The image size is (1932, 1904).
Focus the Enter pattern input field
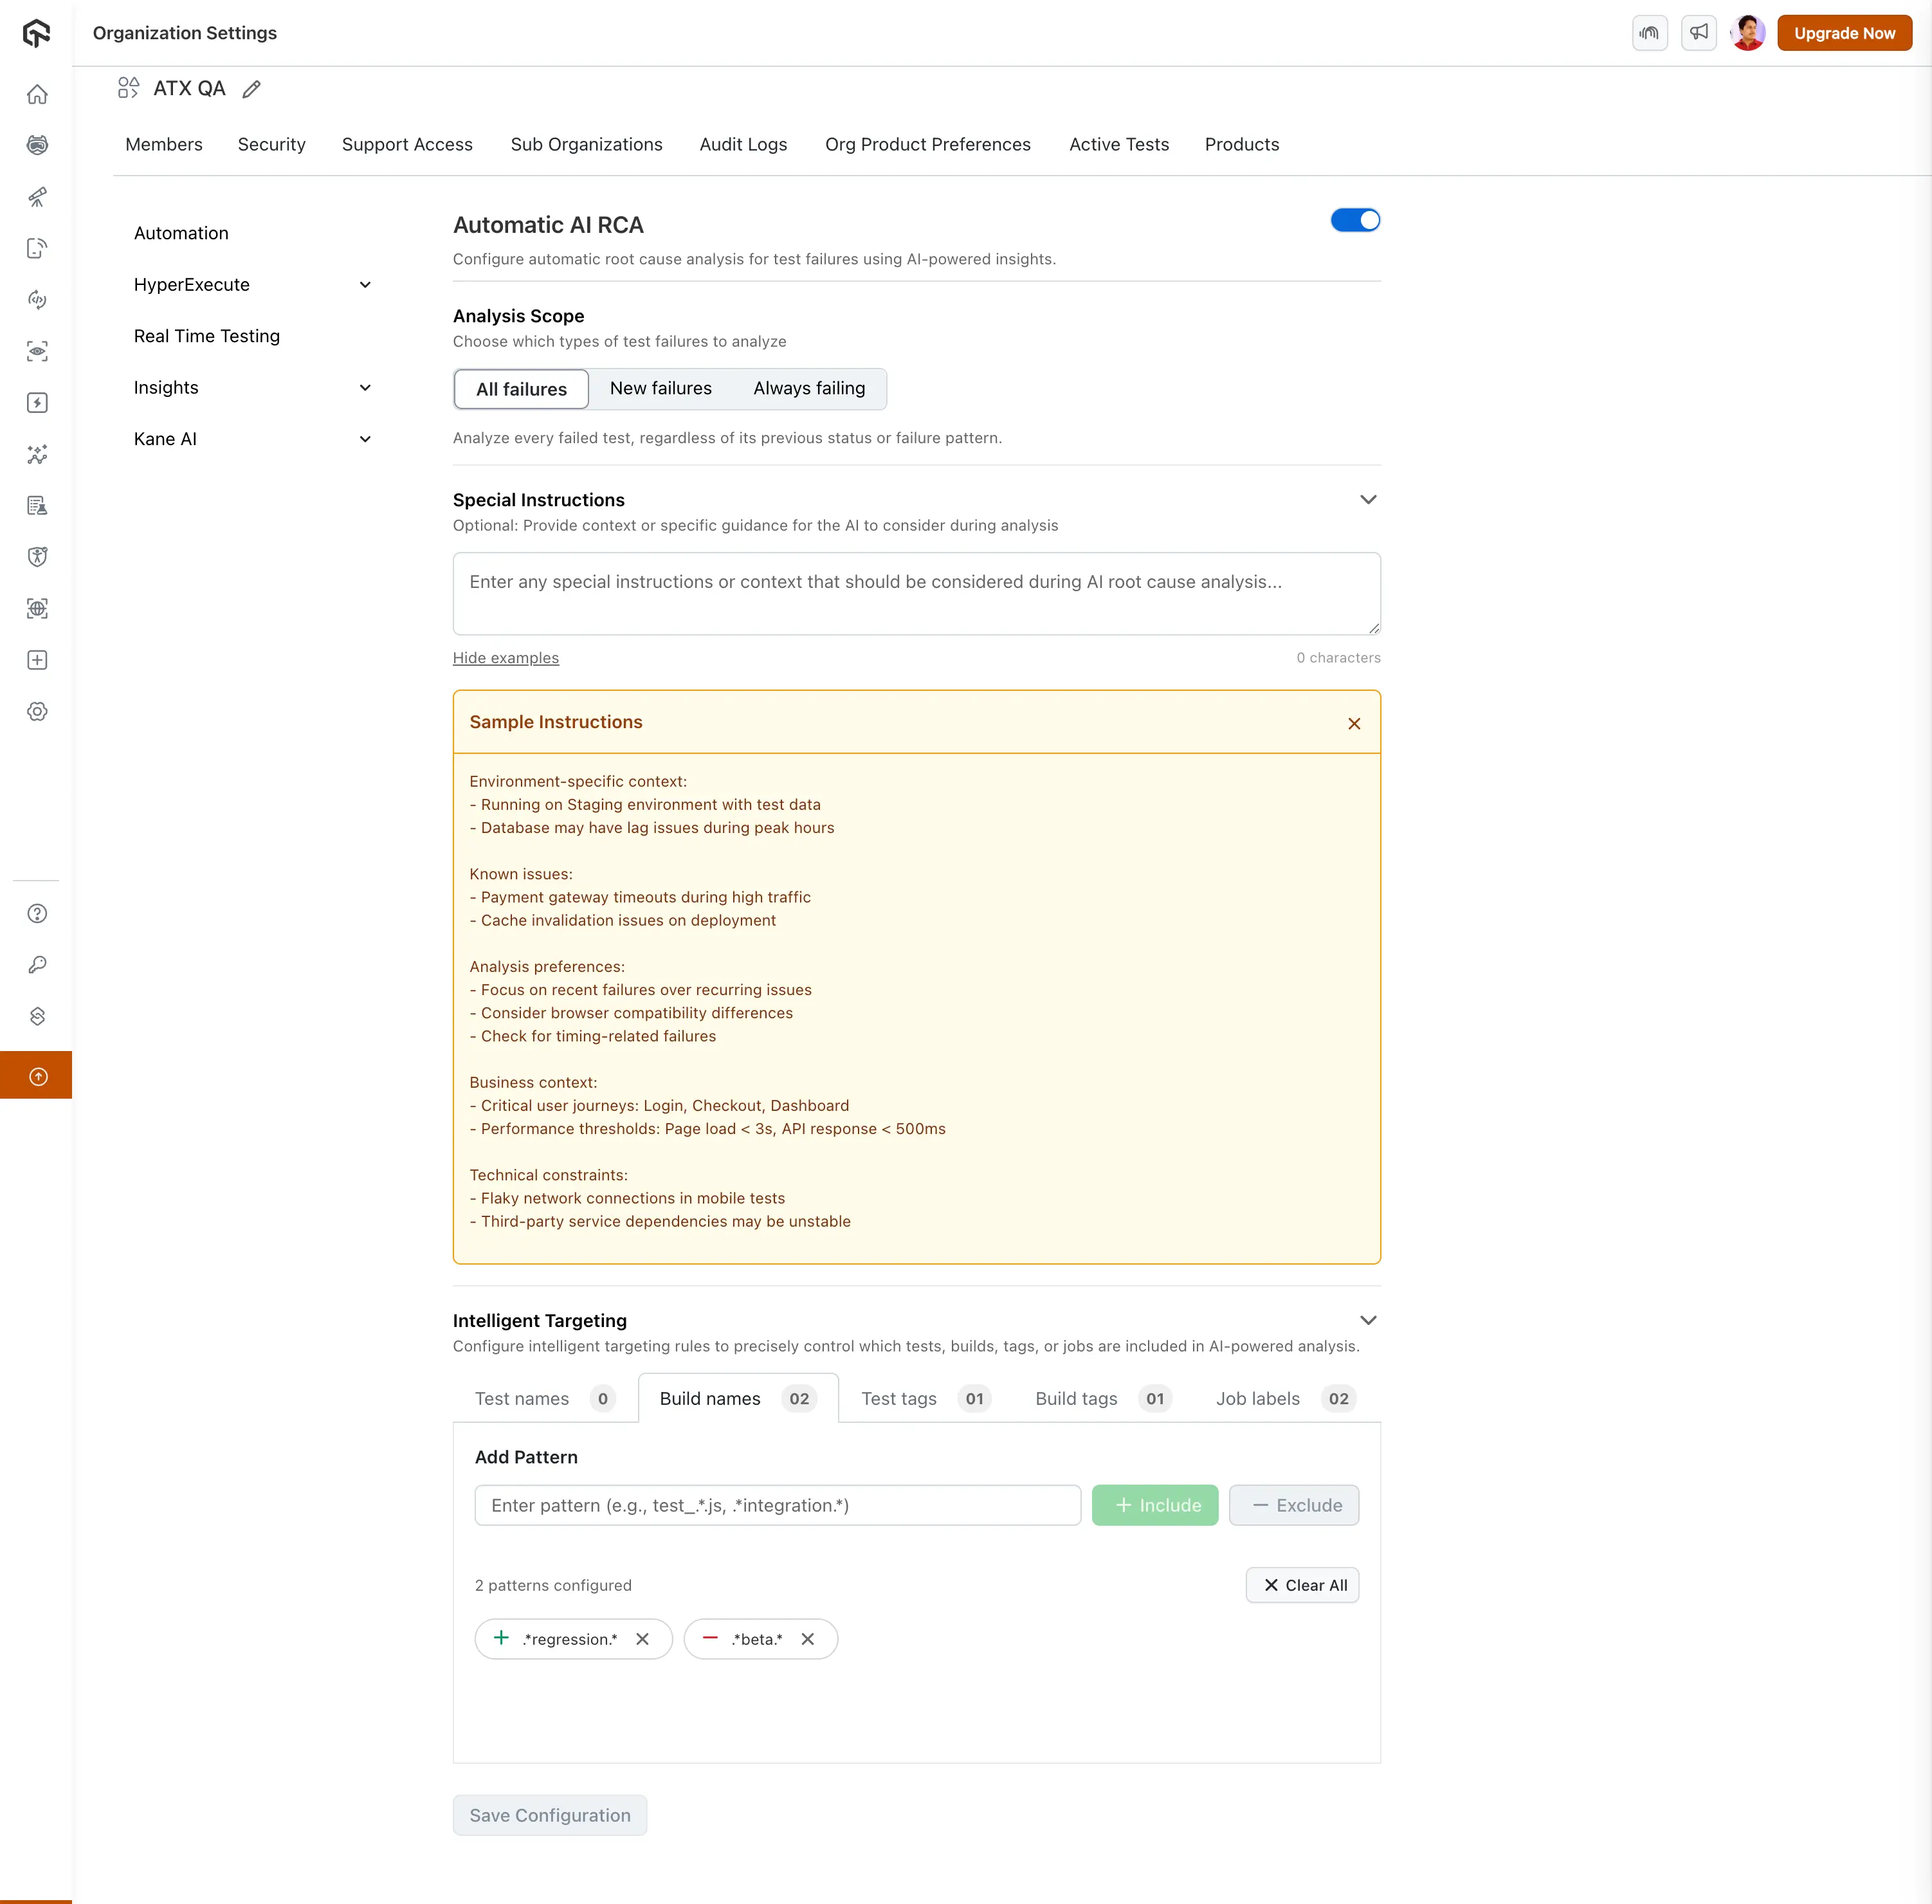[777, 1505]
